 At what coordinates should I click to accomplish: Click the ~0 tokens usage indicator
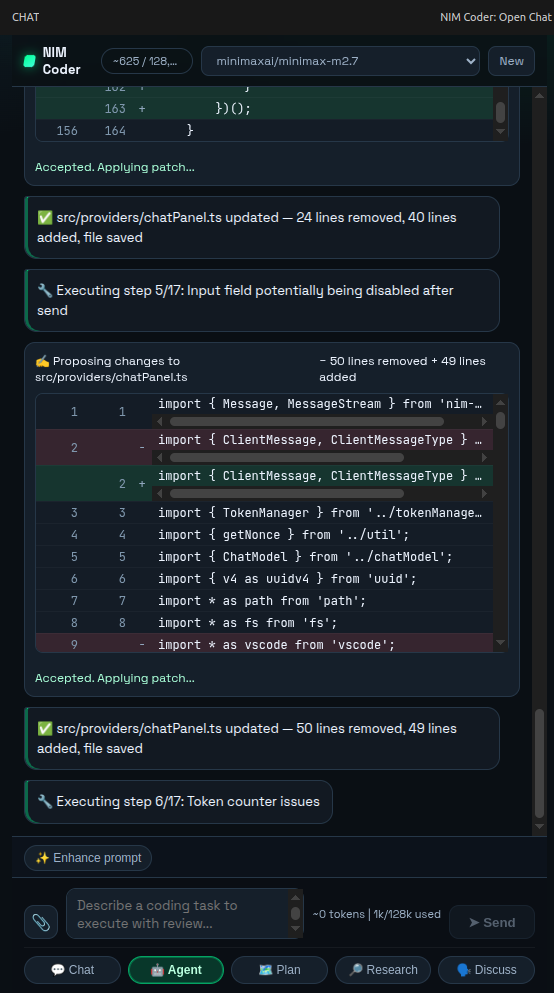[376, 914]
